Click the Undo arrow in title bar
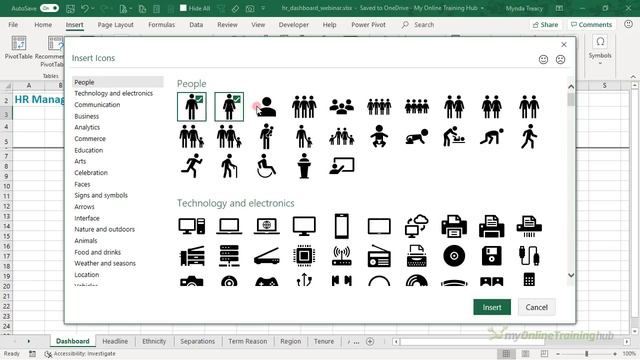 point(84,8)
